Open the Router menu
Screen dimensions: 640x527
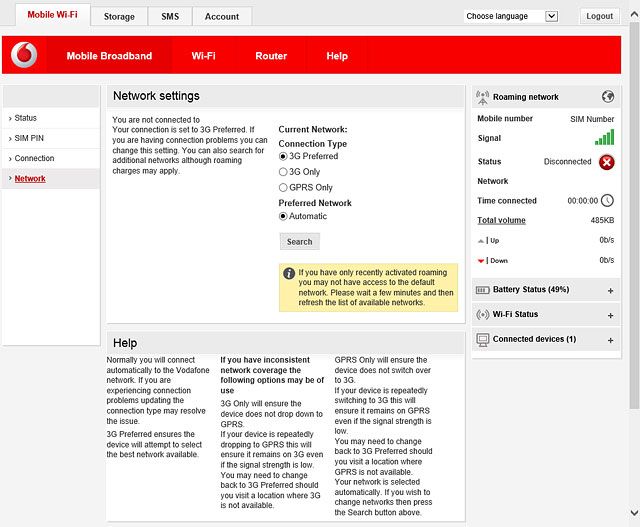271,56
